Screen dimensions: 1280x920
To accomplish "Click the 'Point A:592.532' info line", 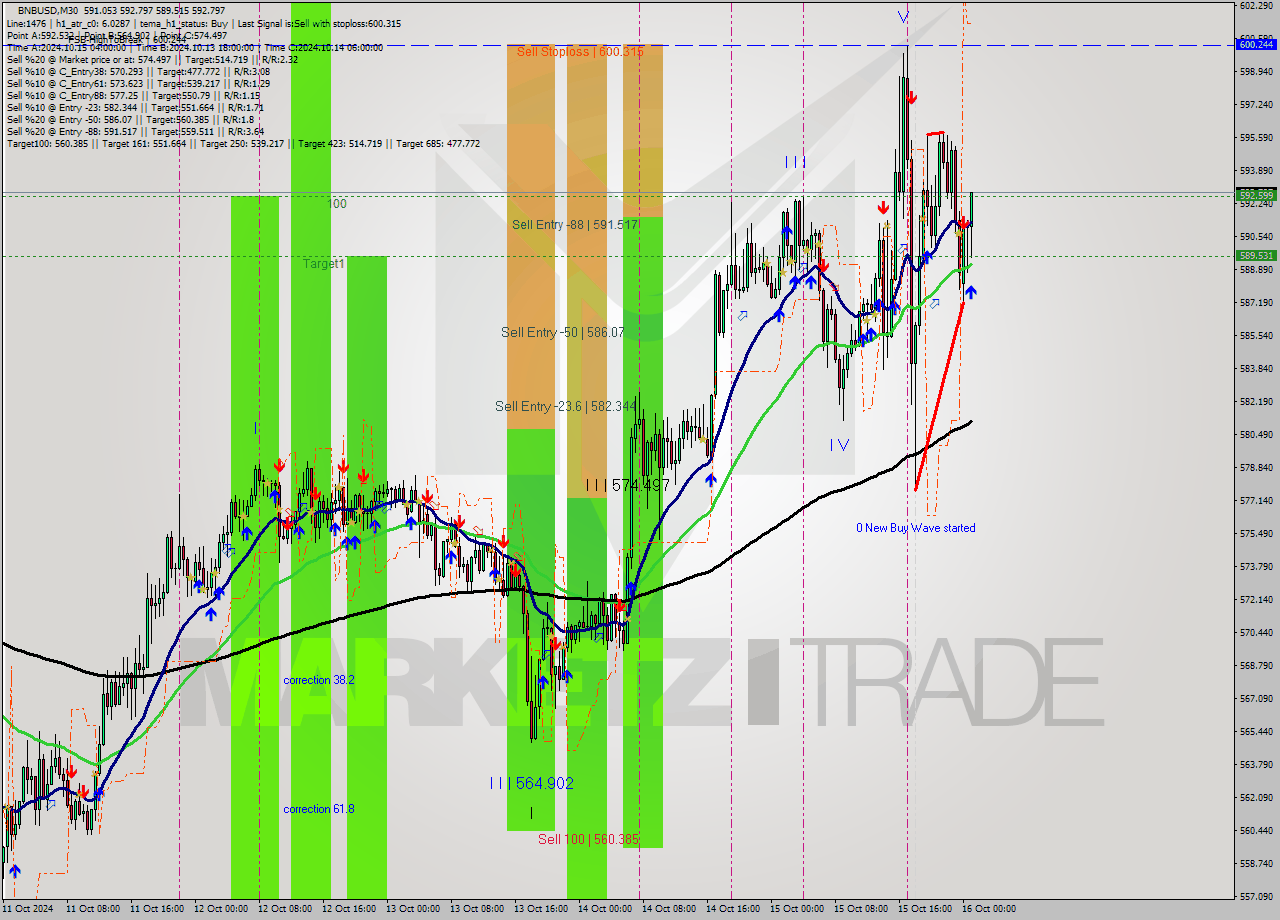I will [117, 35].
